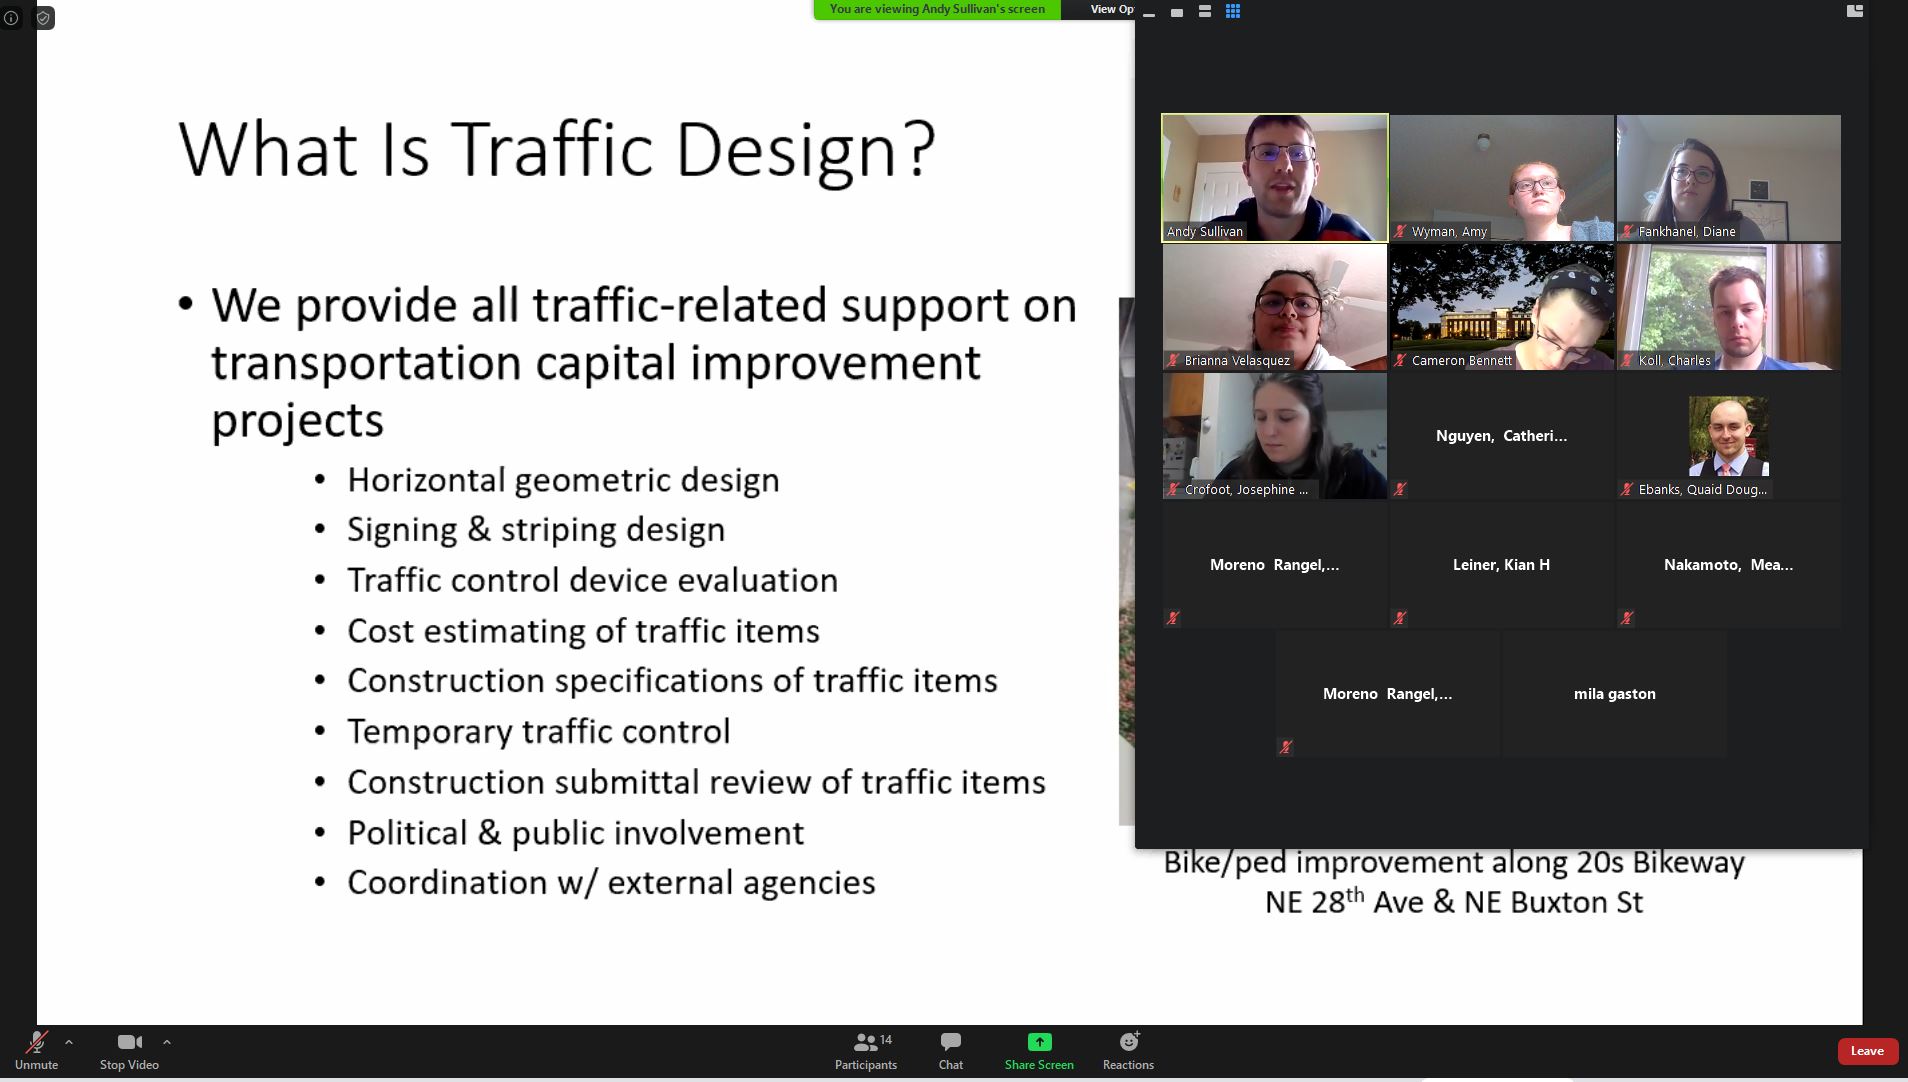Expand audio options arrow beside Unmute
This screenshot has width=1908, height=1082.
pyautogui.click(x=69, y=1042)
